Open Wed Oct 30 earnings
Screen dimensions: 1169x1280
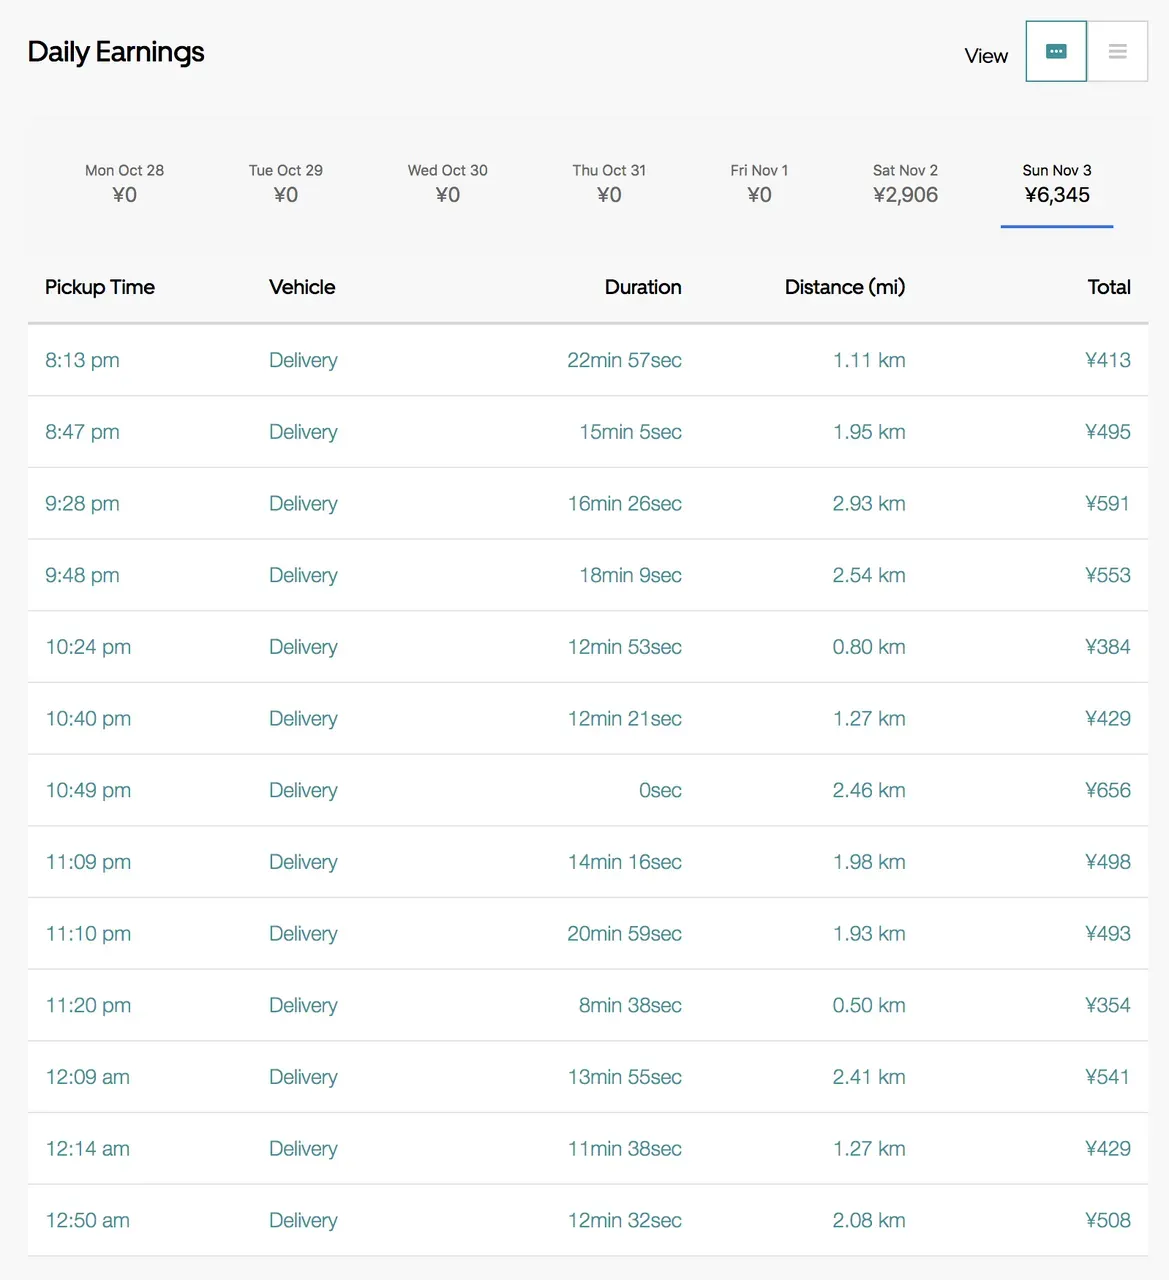[447, 183]
